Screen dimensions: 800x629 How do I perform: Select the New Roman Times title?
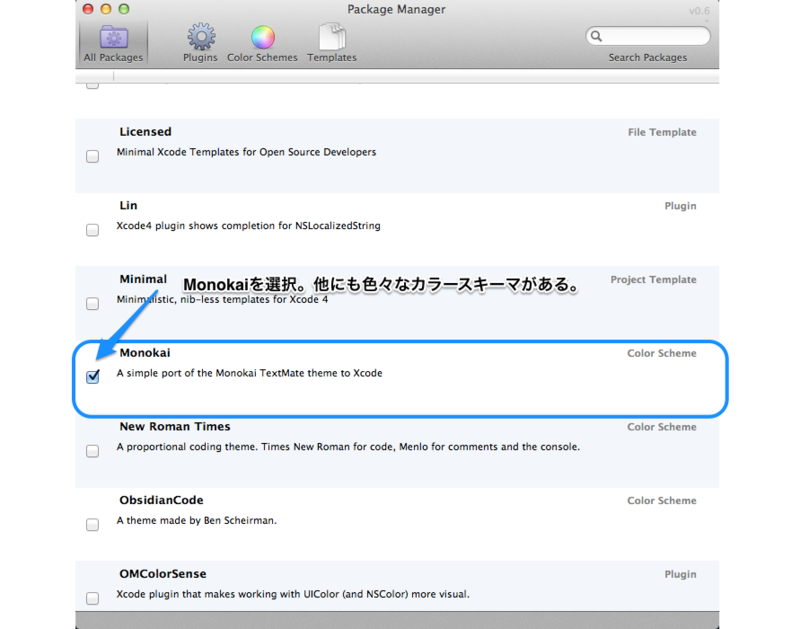(175, 426)
